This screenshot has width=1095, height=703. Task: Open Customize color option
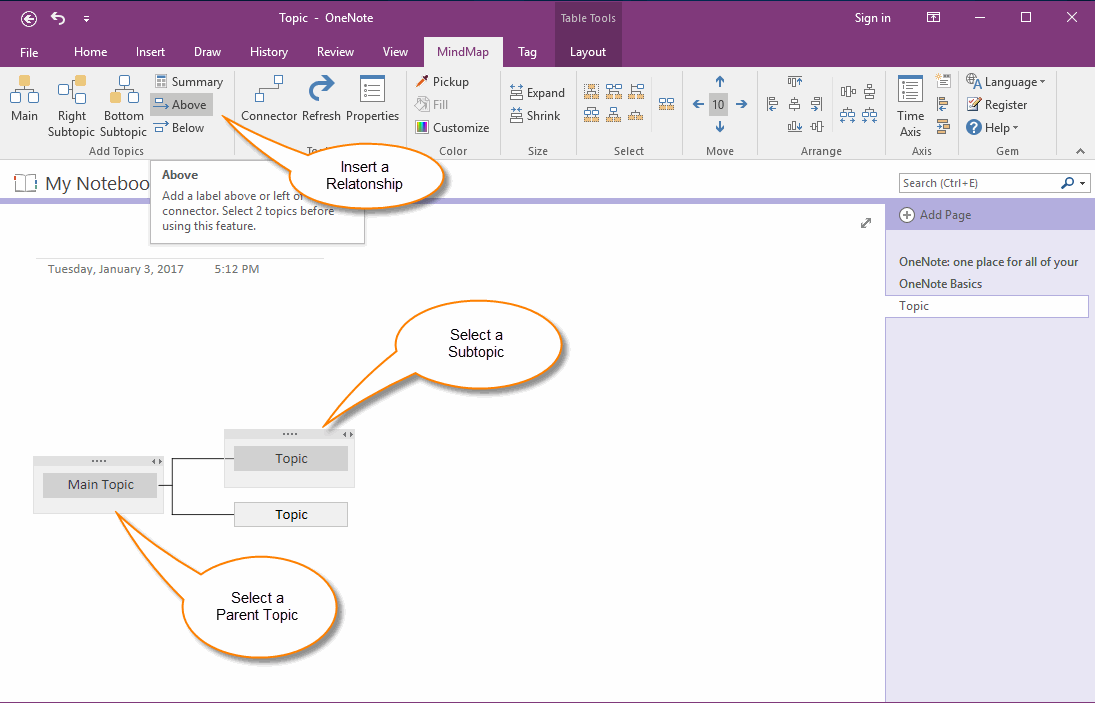pyautogui.click(x=452, y=128)
